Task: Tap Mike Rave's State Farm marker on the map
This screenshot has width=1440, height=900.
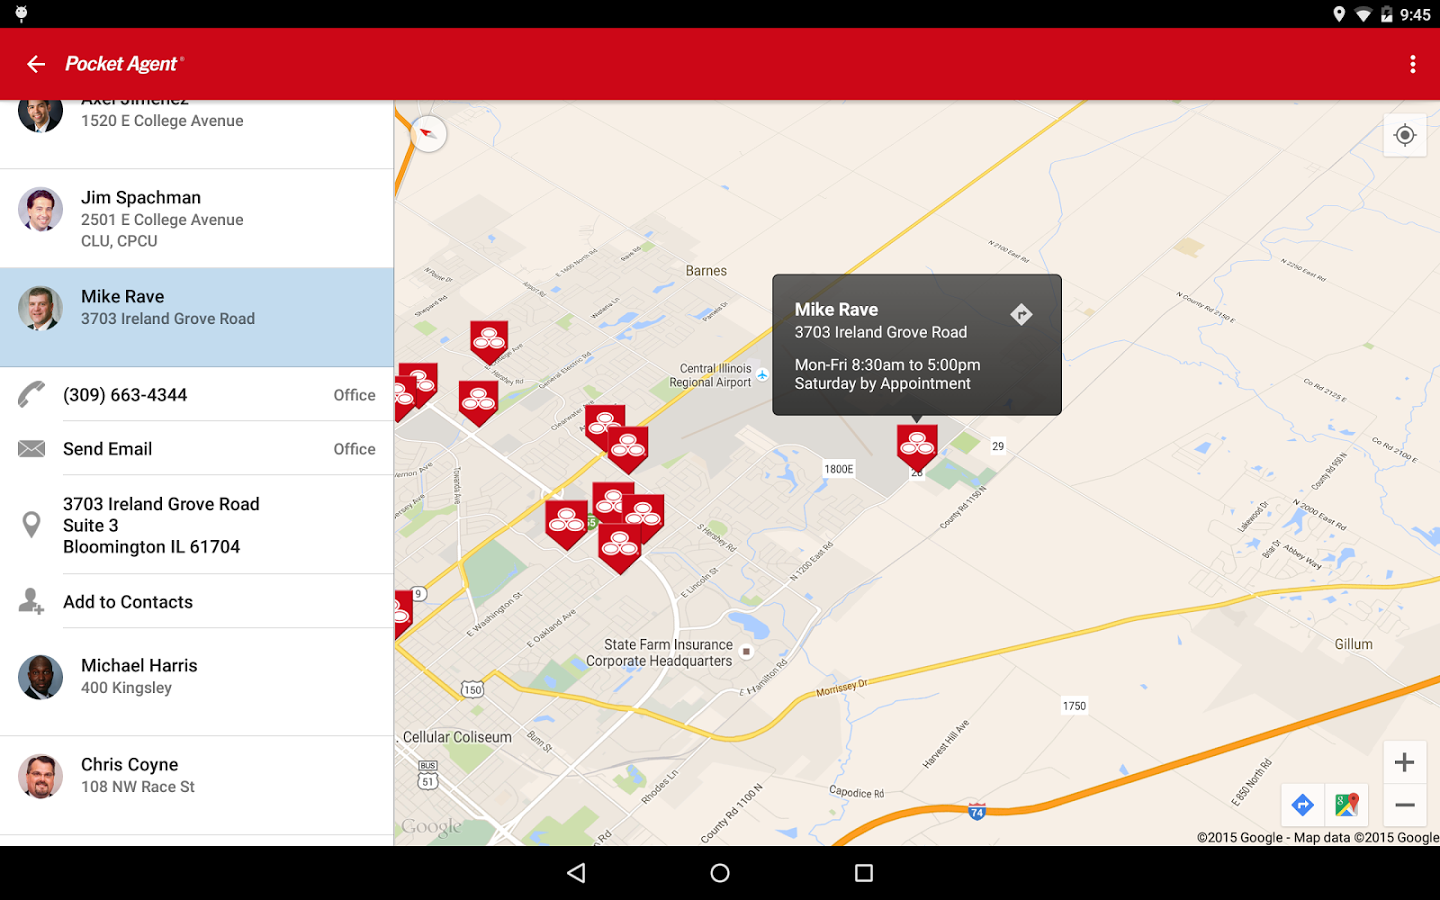Action: 917,443
